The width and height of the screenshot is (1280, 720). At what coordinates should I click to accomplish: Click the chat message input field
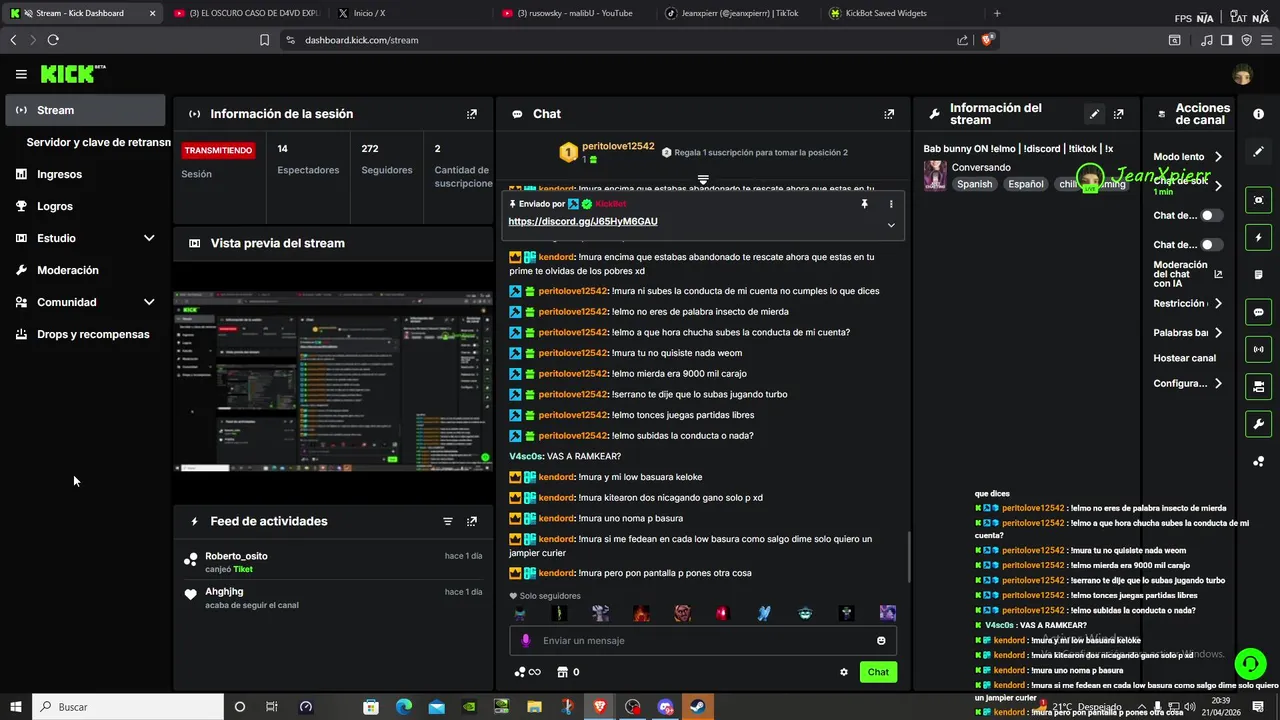click(x=703, y=641)
